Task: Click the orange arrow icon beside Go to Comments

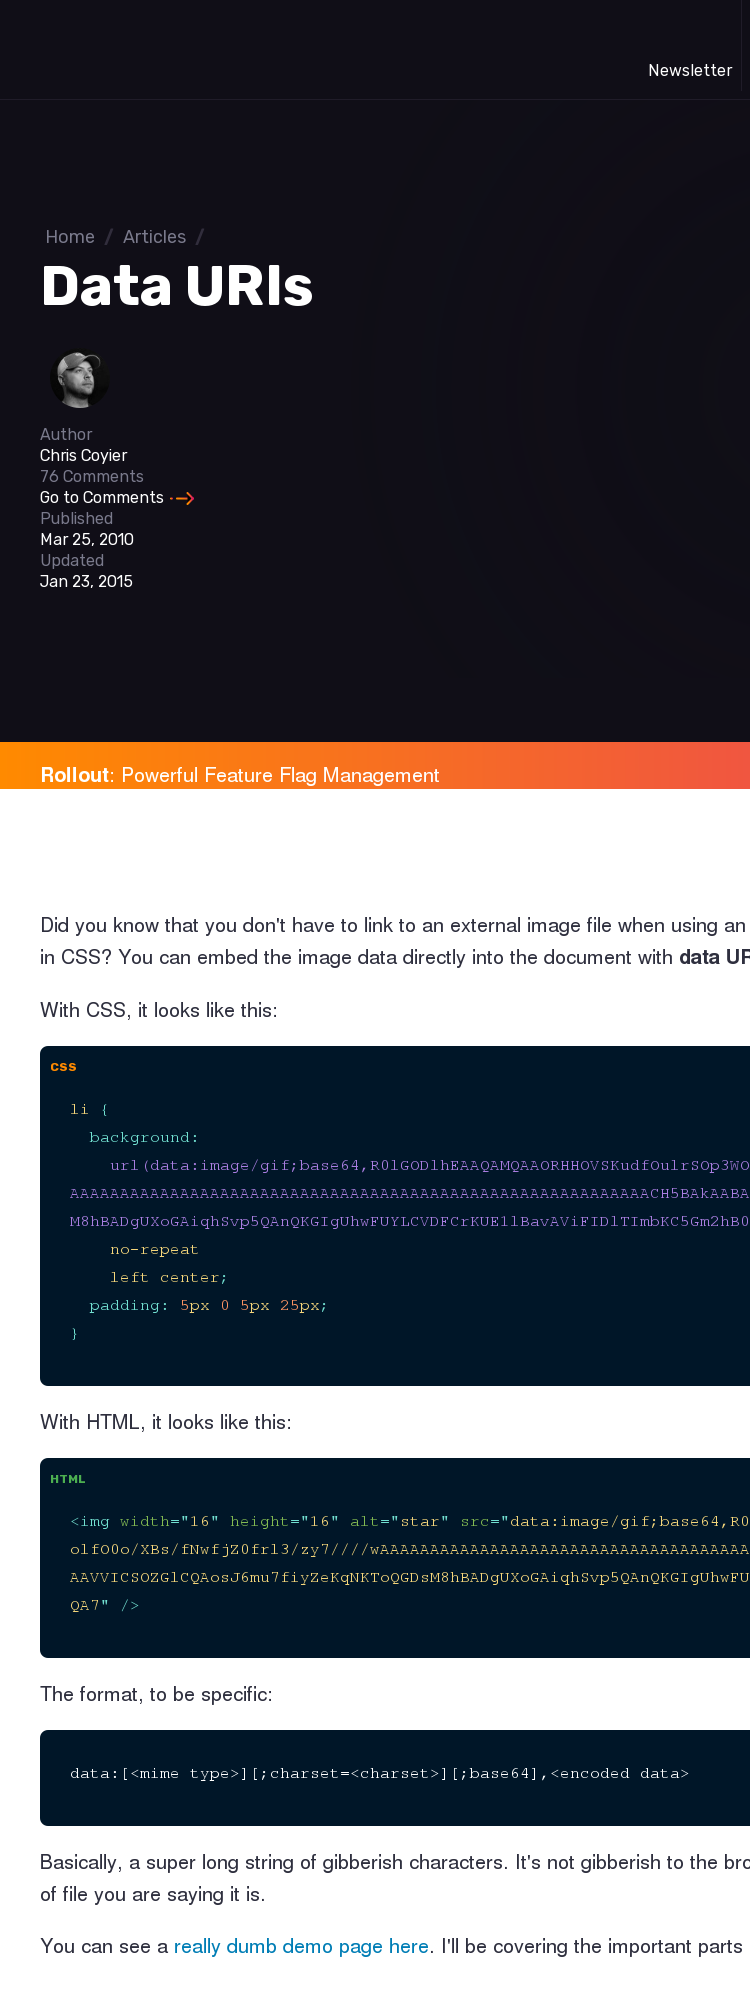Action: (x=182, y=498)
